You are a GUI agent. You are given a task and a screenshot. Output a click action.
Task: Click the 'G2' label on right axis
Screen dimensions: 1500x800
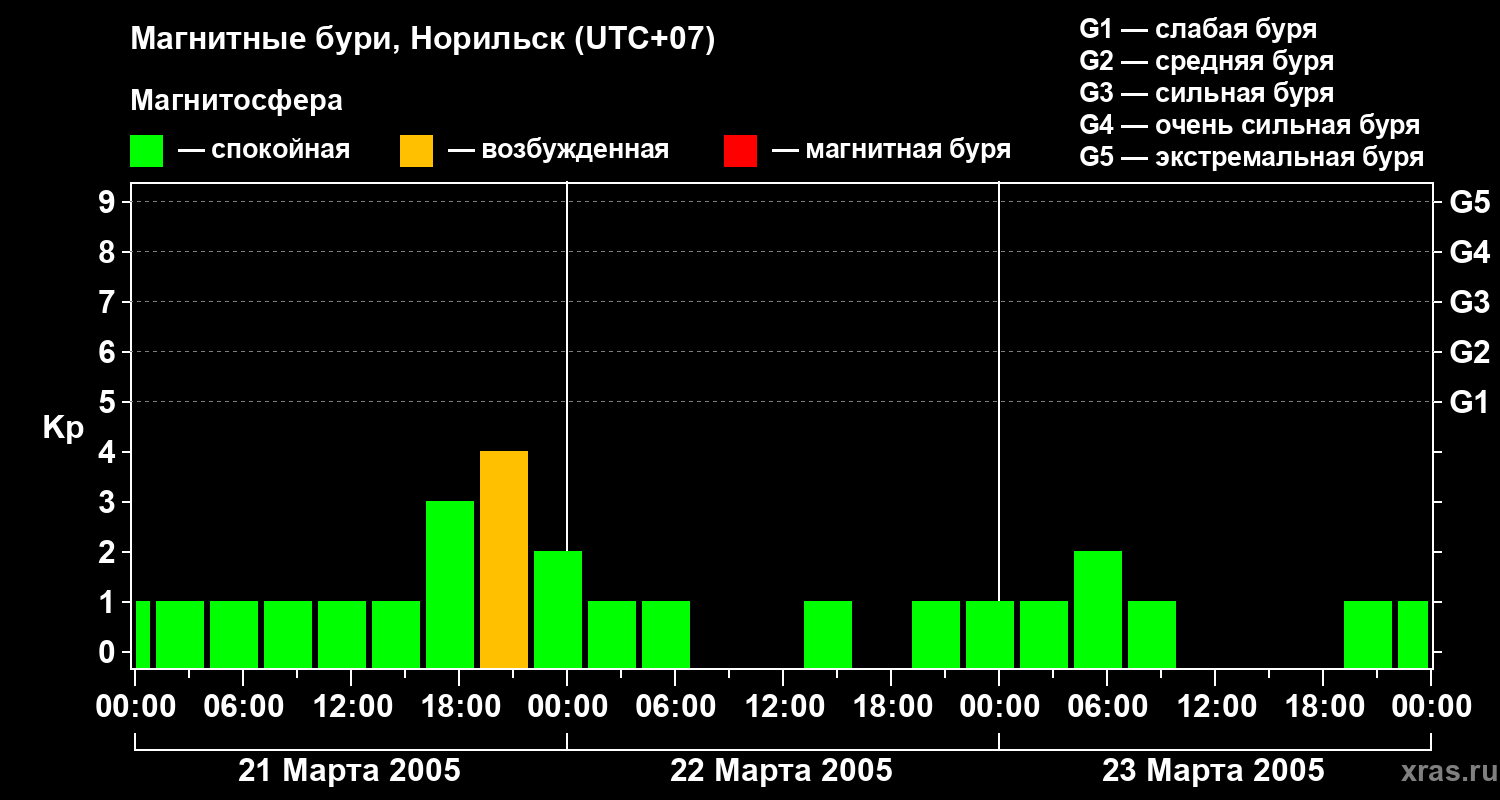click(x=1469, y=352)
